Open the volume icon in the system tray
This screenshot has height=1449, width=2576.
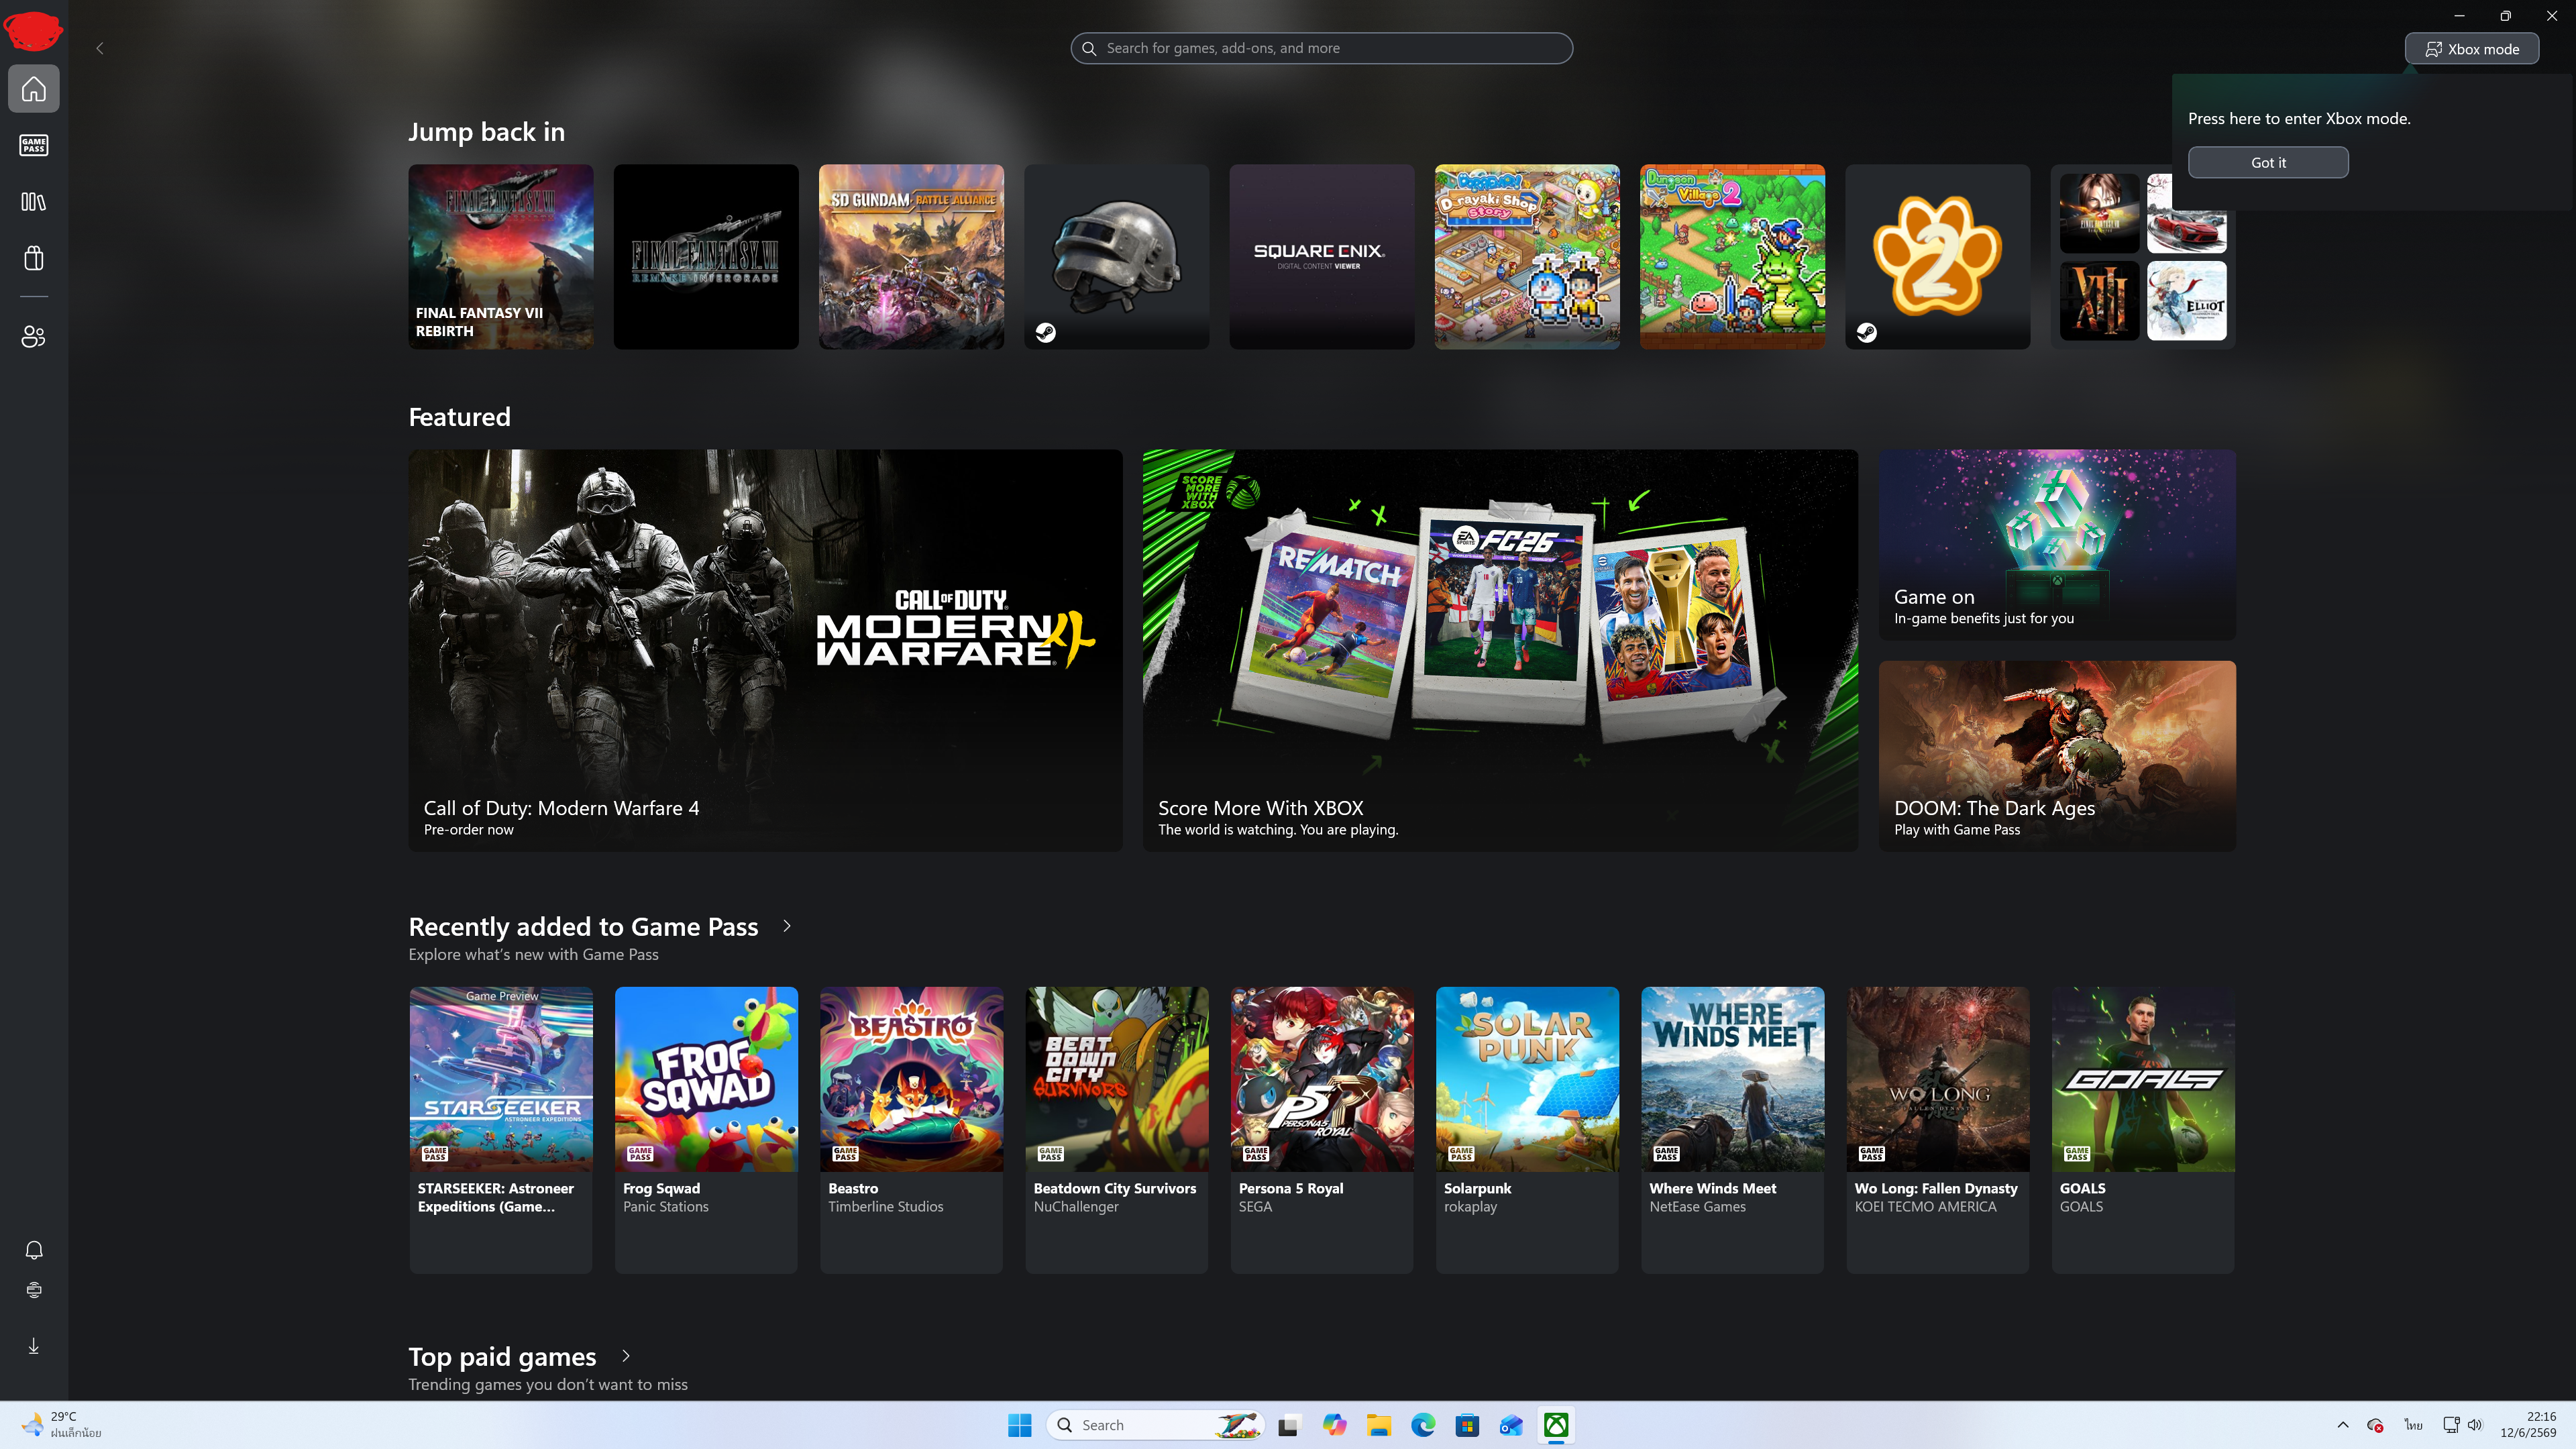click(x=2475, y=1425)
